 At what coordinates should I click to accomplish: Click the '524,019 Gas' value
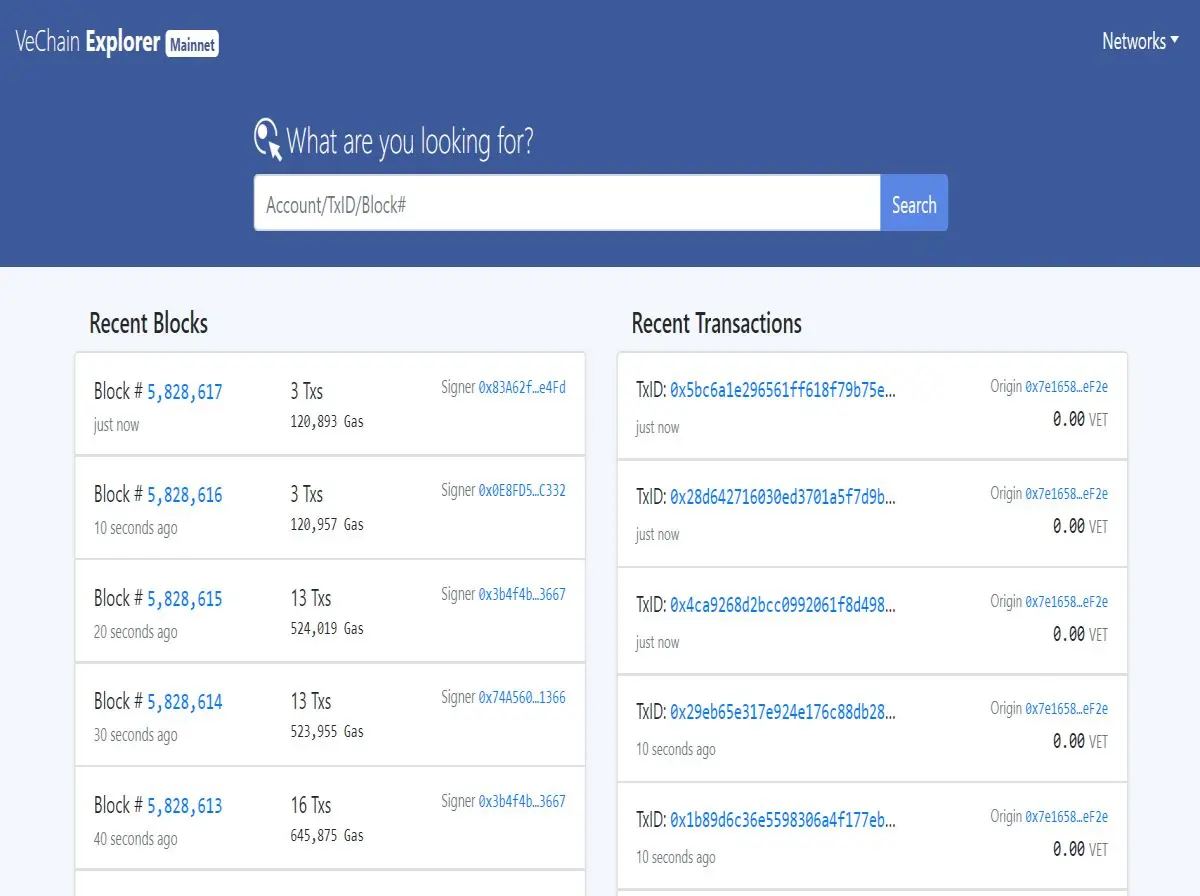(x=327, y=629)
